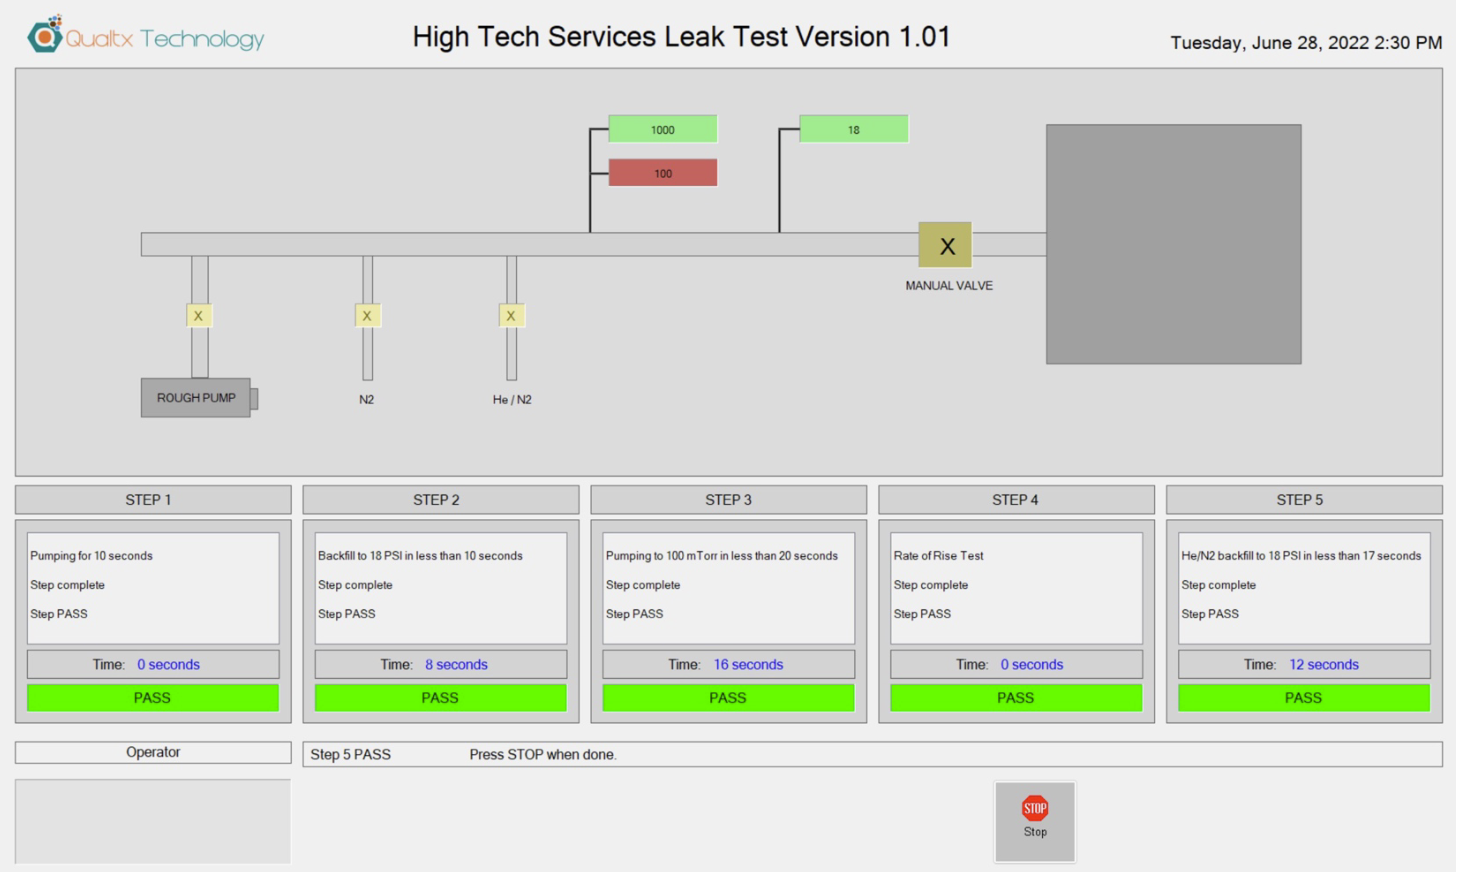The width and height of the screenshot is (1458, 876).
Task: Click the empty operator name field
Action: click(x=153, y=822)
